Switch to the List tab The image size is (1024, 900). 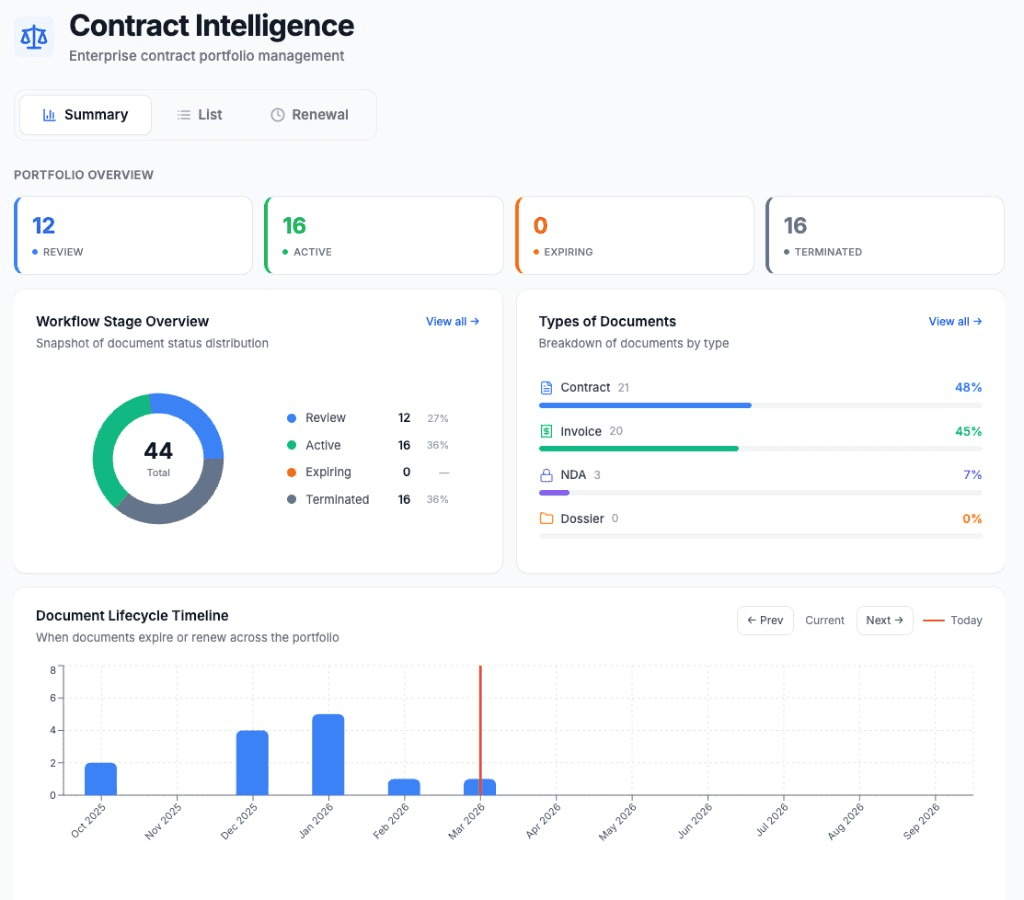(x=198, y=114)
